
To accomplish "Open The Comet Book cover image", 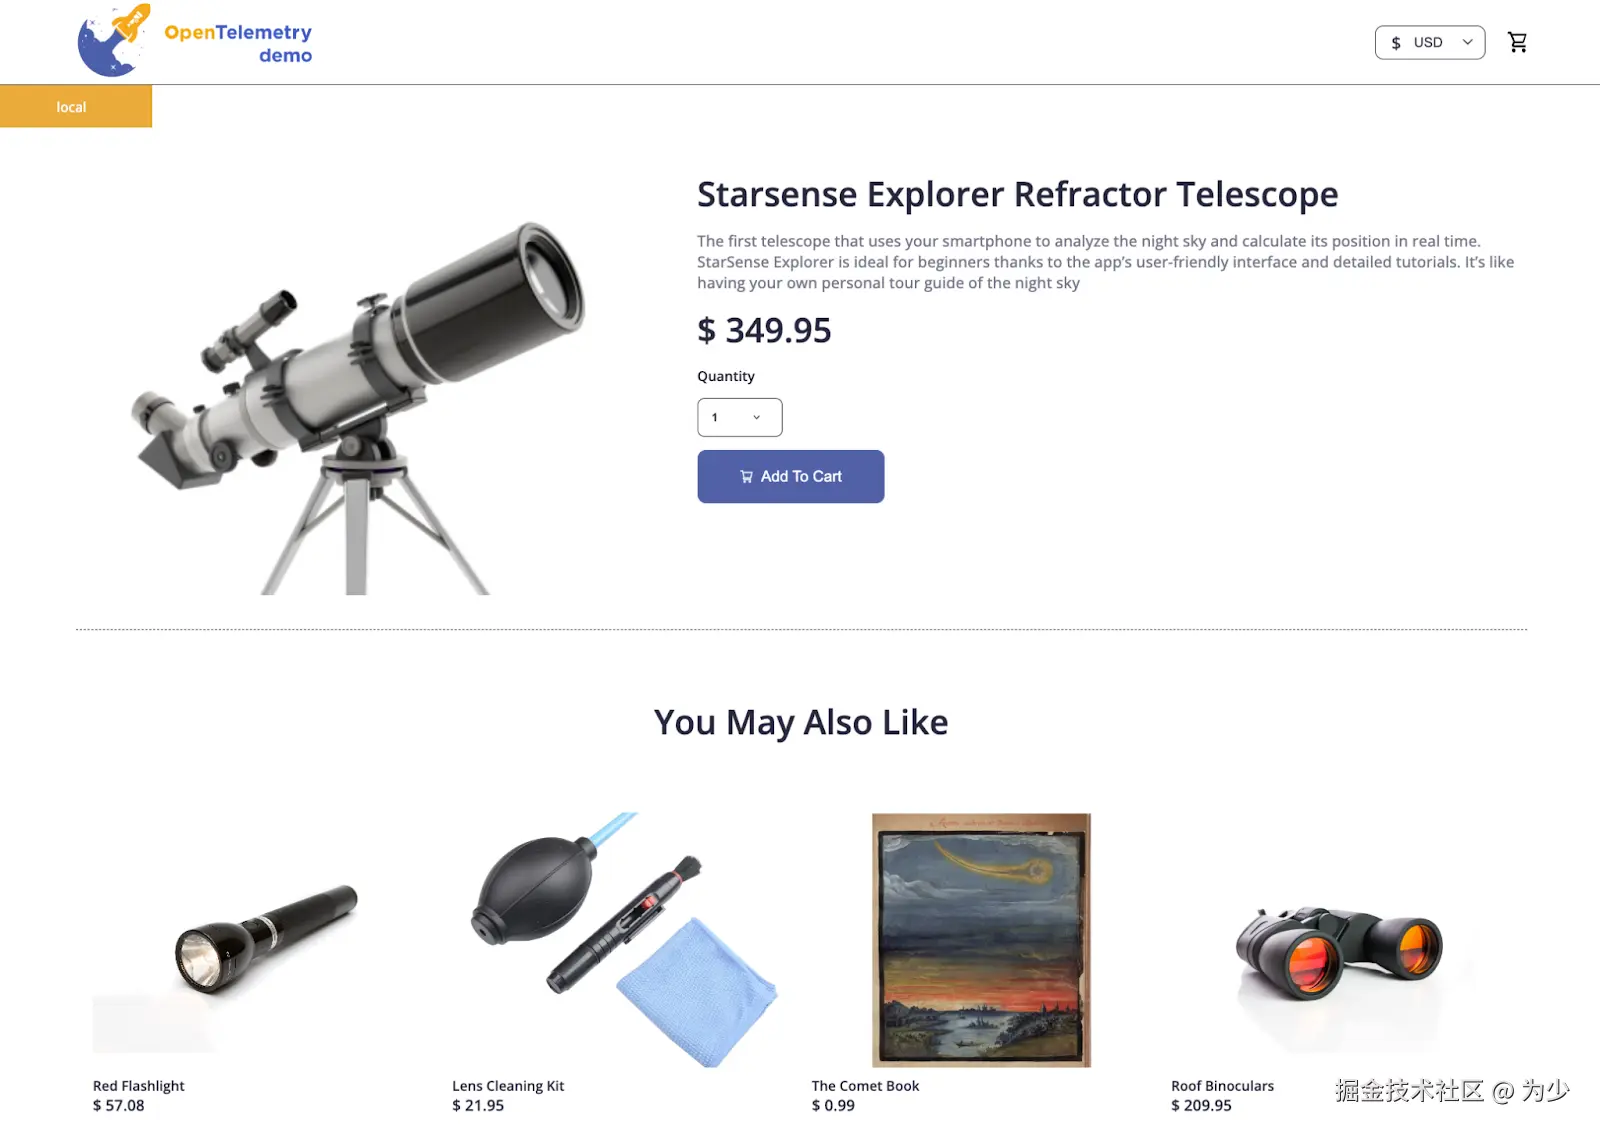I will pos(981,940).
